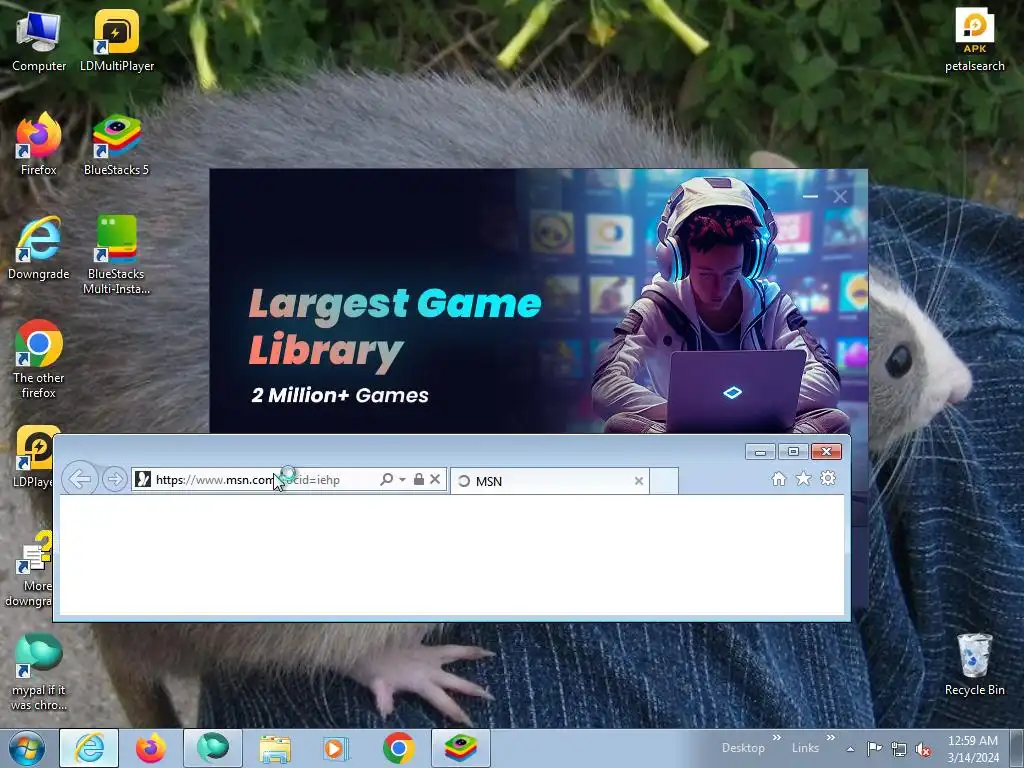The height and width of the screenshot is (768, 1024).
Task: Open the Tools gear menu in Internet Explorer
Action: click(x=828, y=479)
